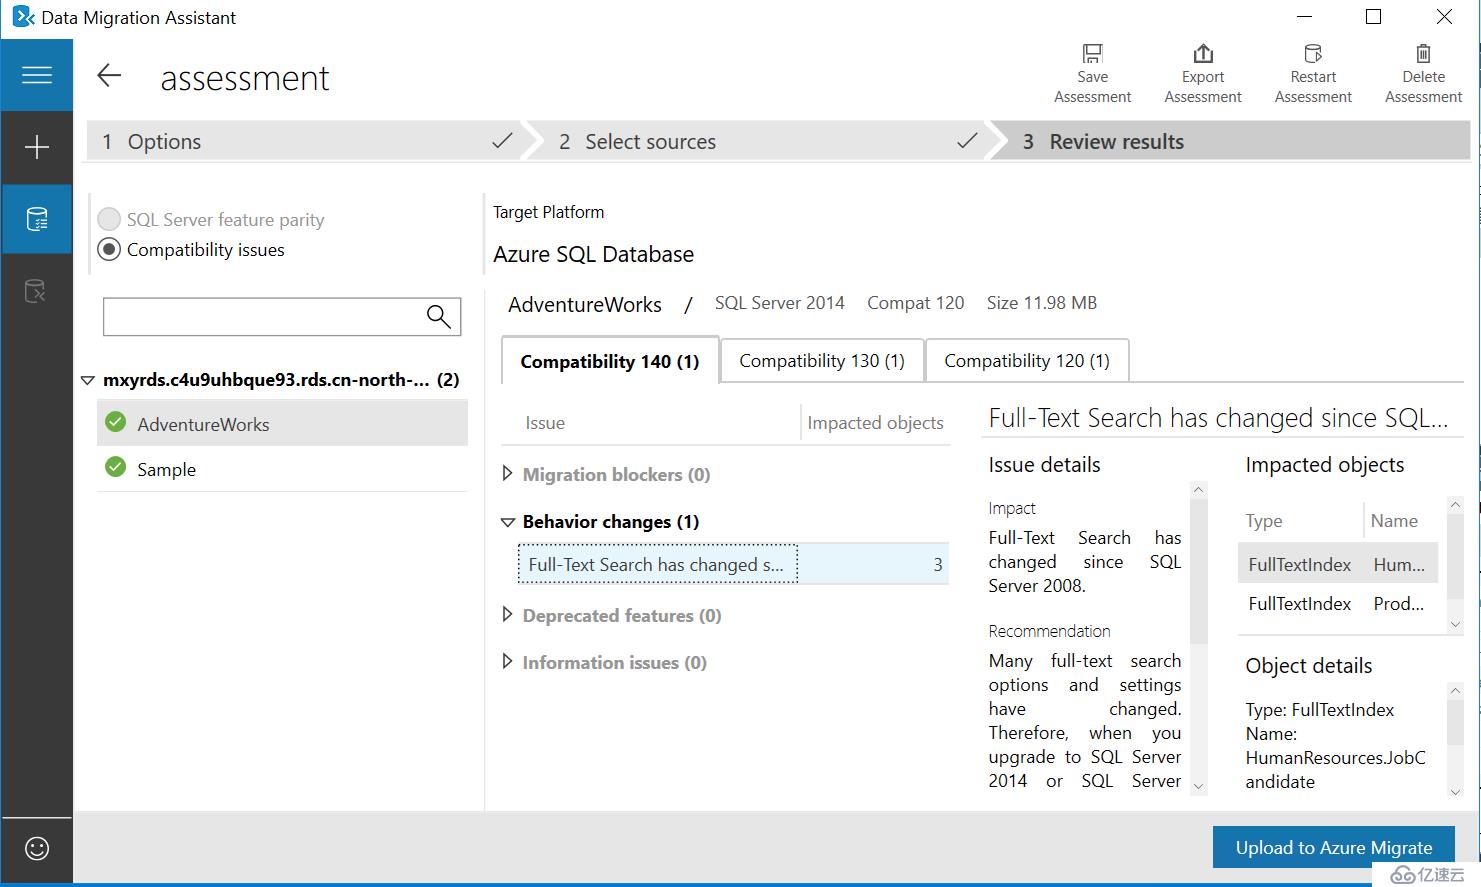Click the smiley feedback icon

(37, 848)
